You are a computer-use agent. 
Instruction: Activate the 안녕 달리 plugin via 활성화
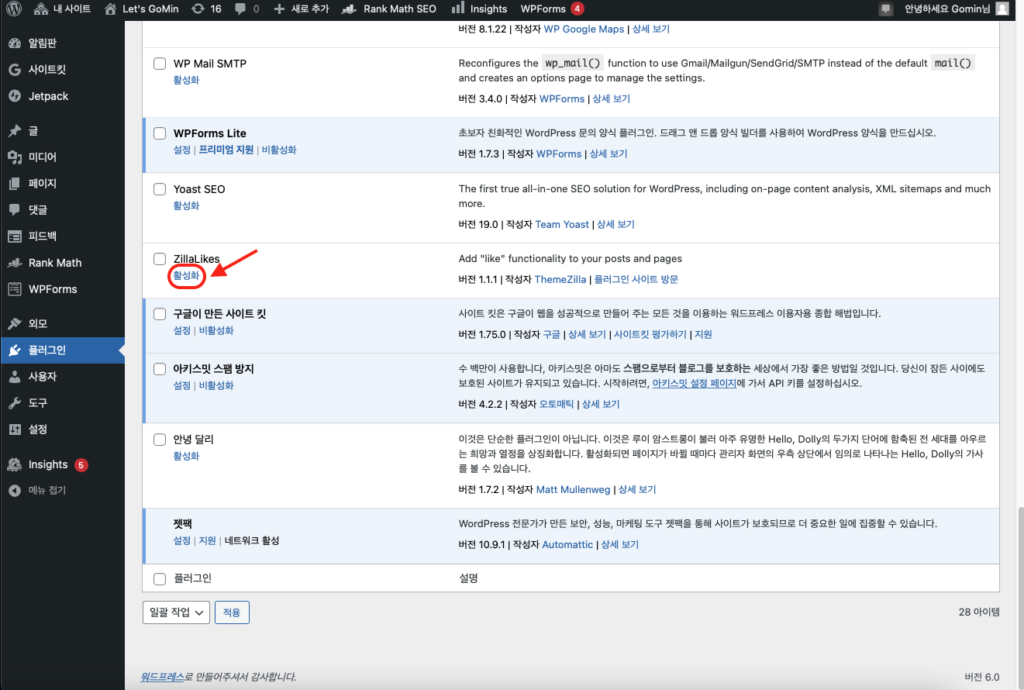click(x=186, y=456)
